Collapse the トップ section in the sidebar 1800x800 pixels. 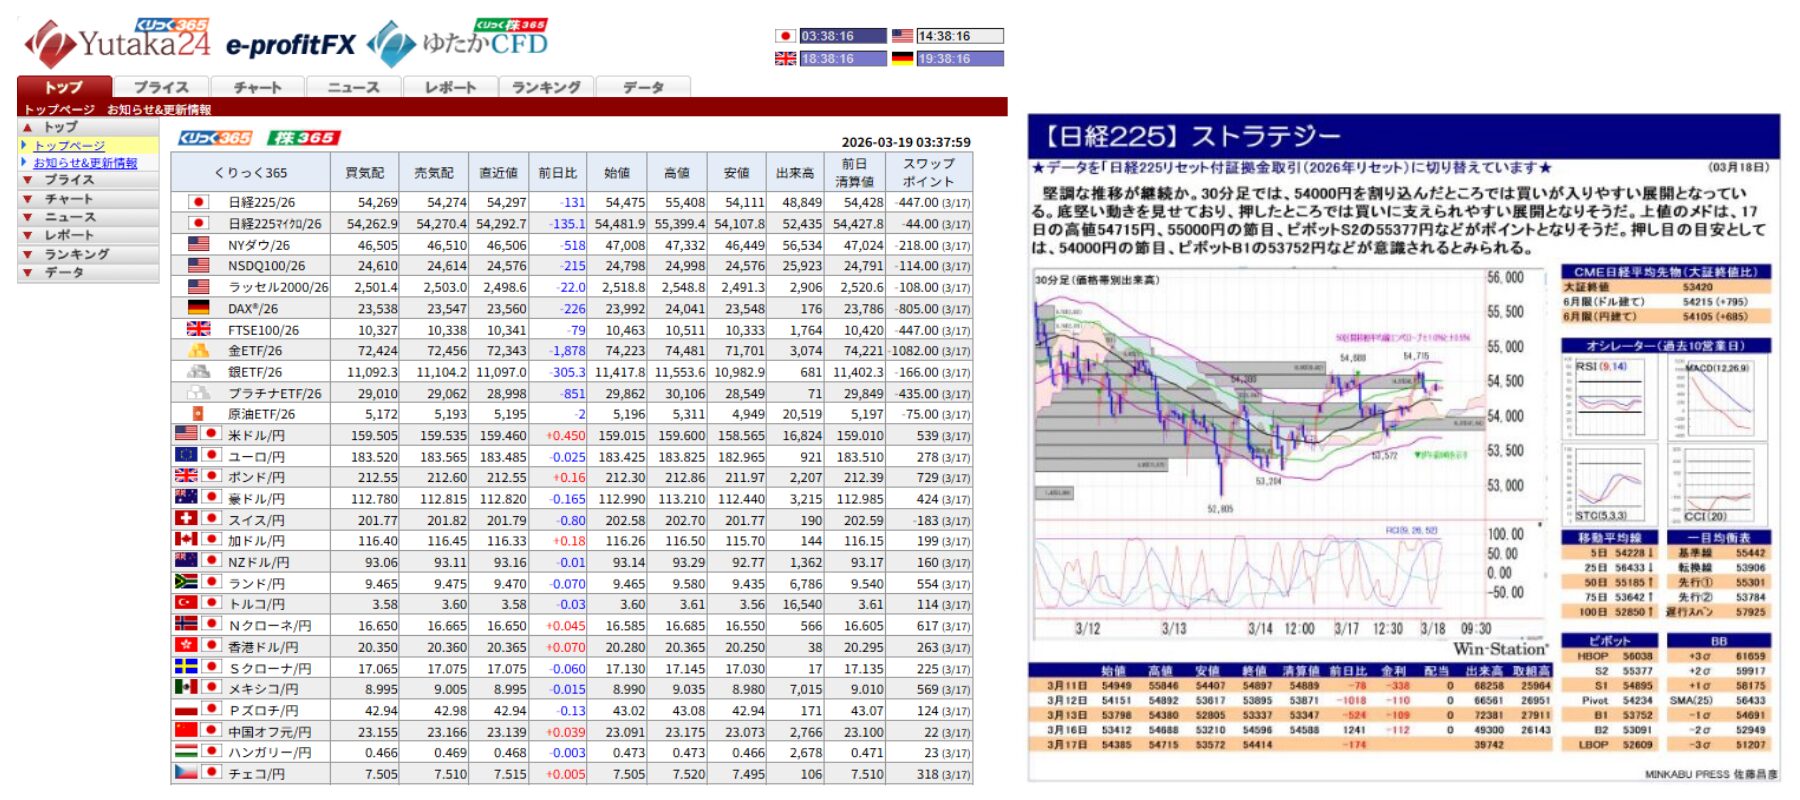[60, 127]
